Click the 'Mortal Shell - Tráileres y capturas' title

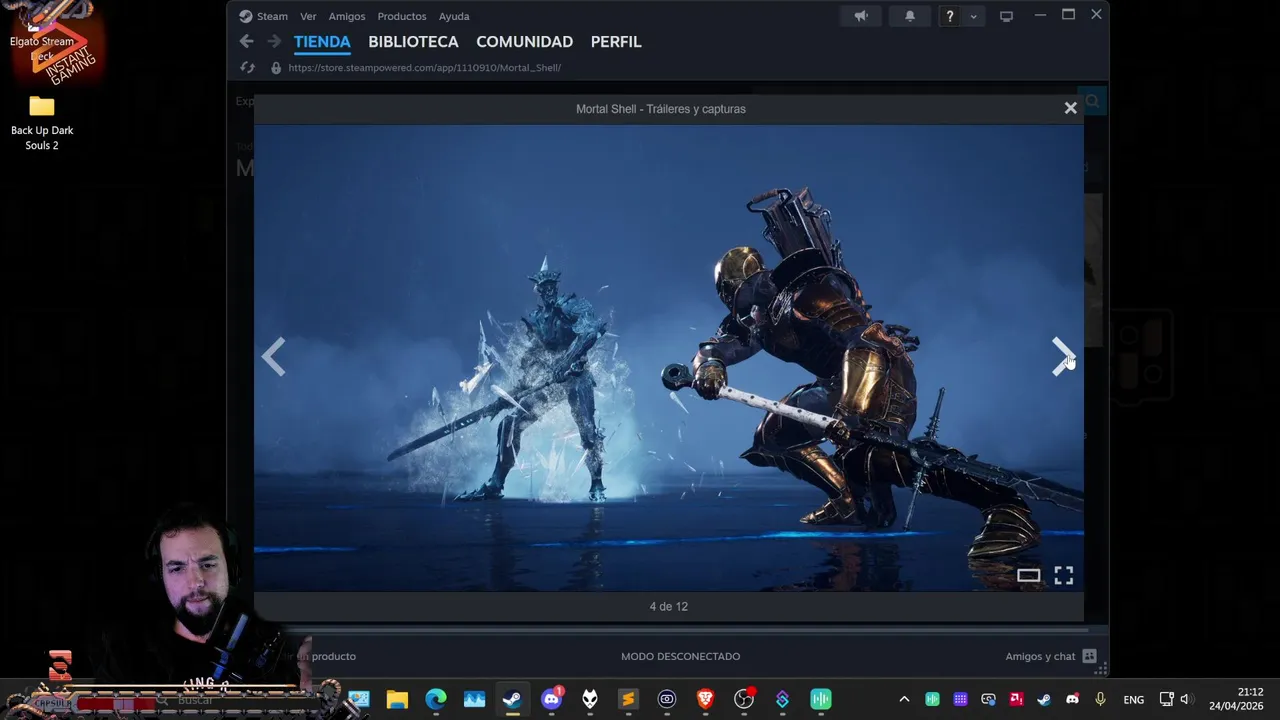click(660, 109)
